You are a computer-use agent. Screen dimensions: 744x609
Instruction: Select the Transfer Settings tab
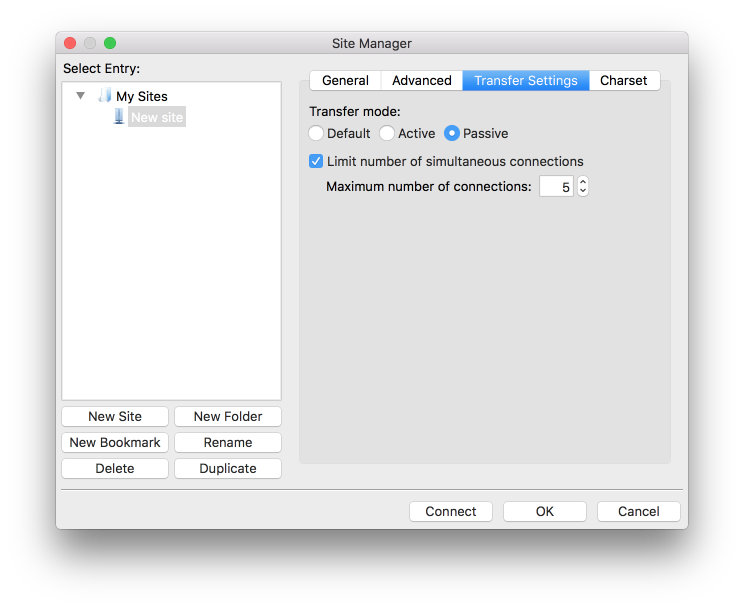(x=526, y=80)
